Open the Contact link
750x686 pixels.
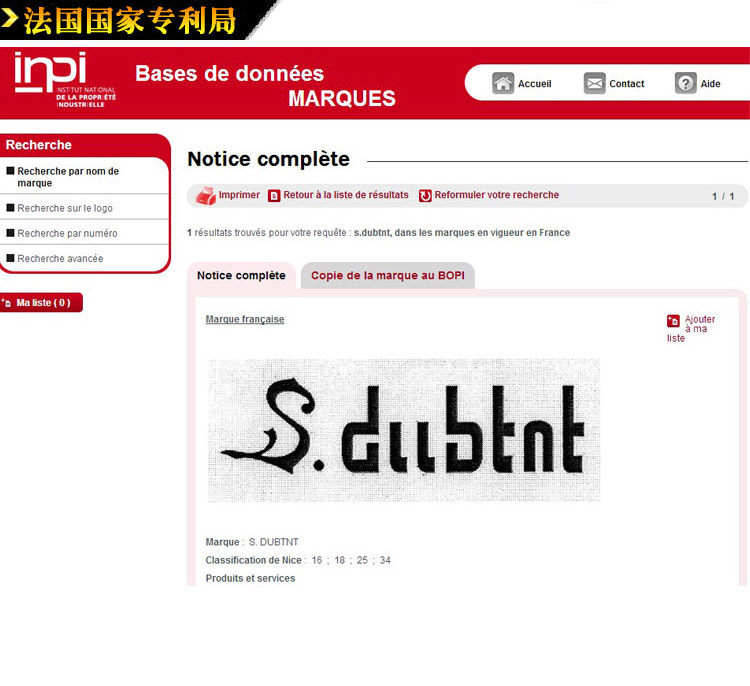[x=627, y=84]
